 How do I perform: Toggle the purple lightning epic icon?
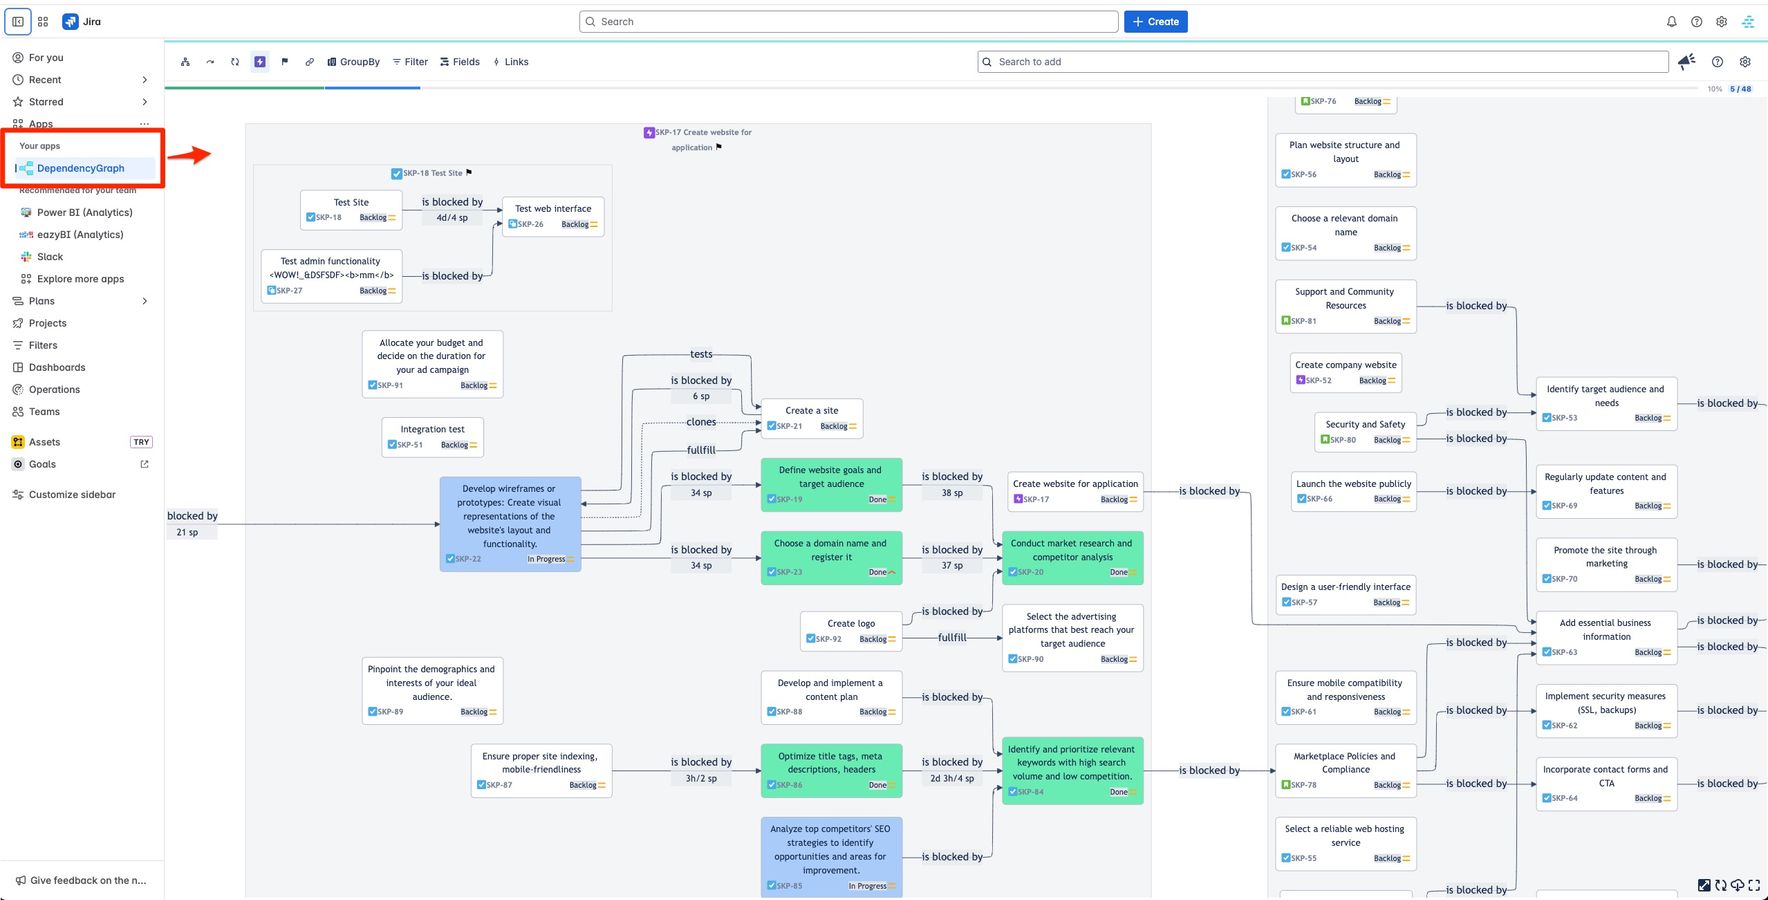point(260,62)
